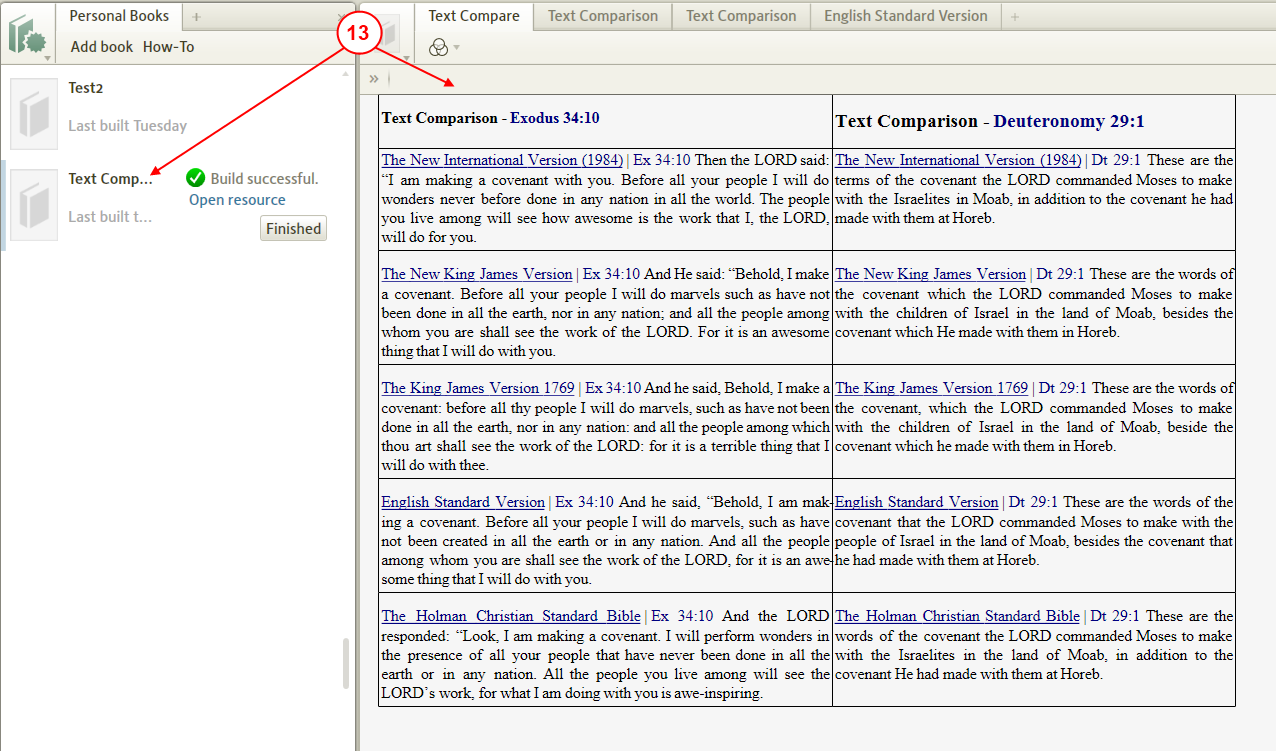Image resolution: width=1276 pixels, height=751 pixels.
Task: Add a new tab next to Personal Books
Action: [196, 17]
